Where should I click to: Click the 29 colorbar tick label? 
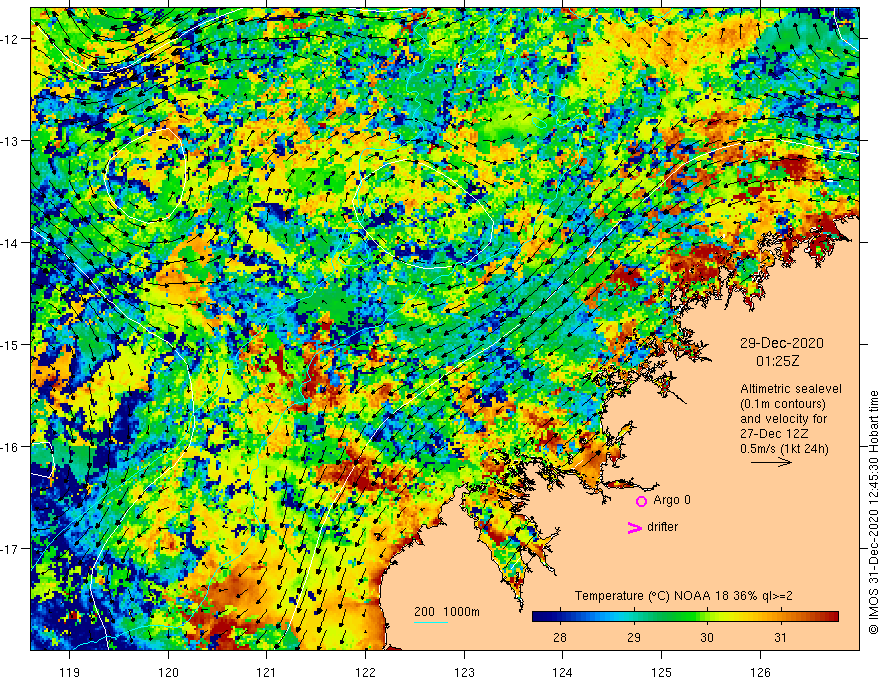pos(634,637)
